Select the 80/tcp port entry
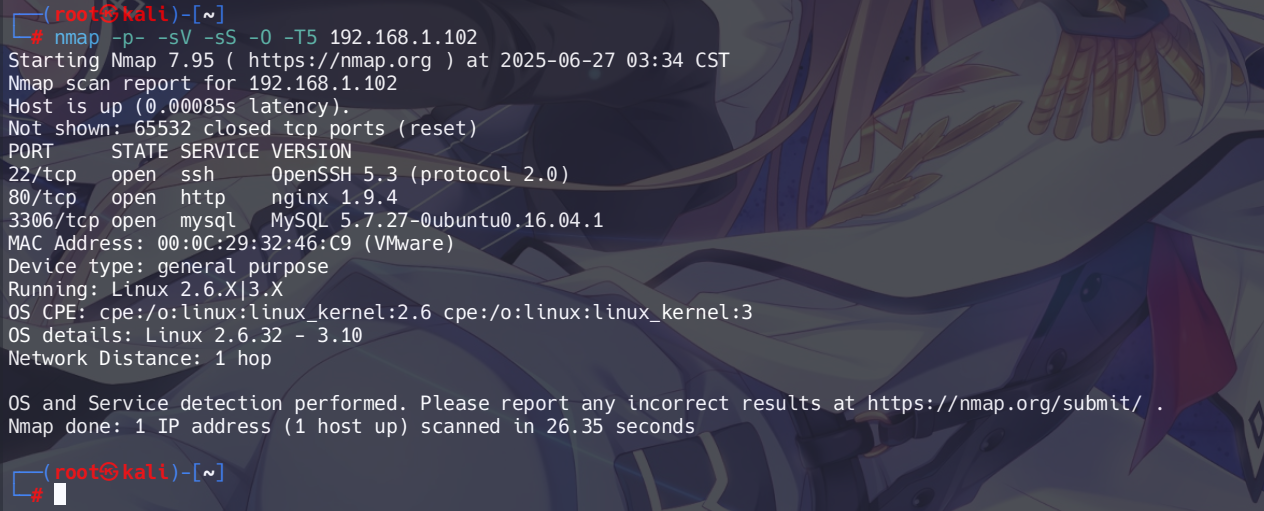Viewport: 1264px width, 511px height. 38,198
